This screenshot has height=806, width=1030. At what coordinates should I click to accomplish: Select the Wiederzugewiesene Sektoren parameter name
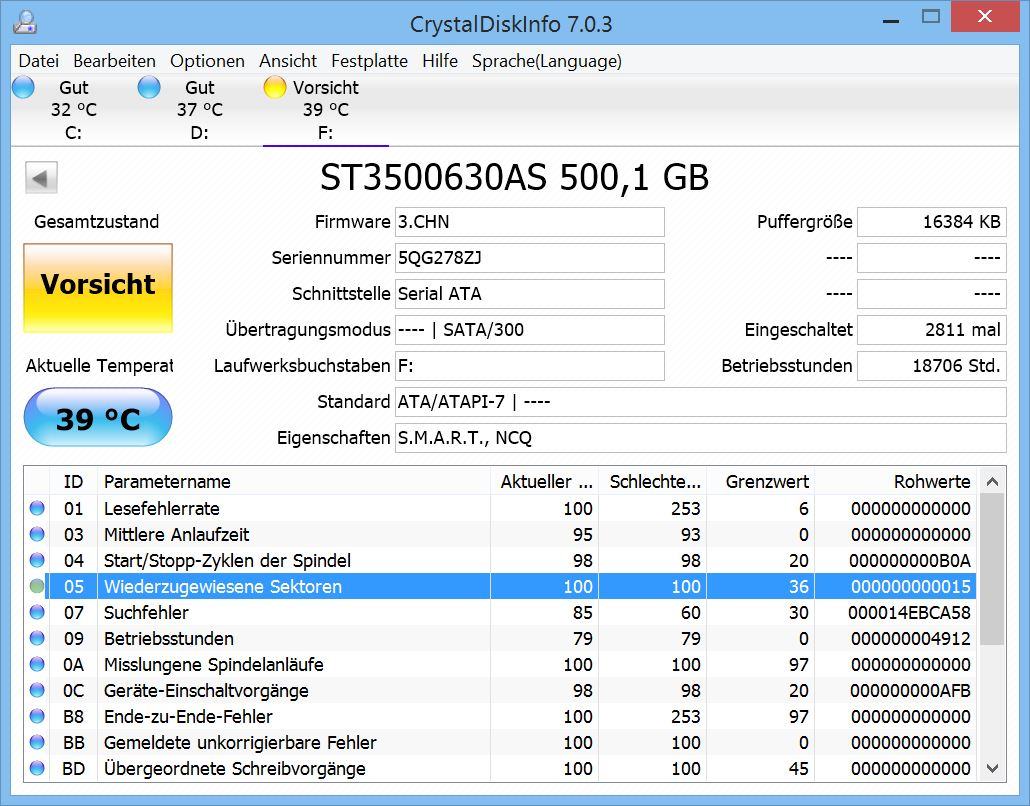(x=223, y=587)
